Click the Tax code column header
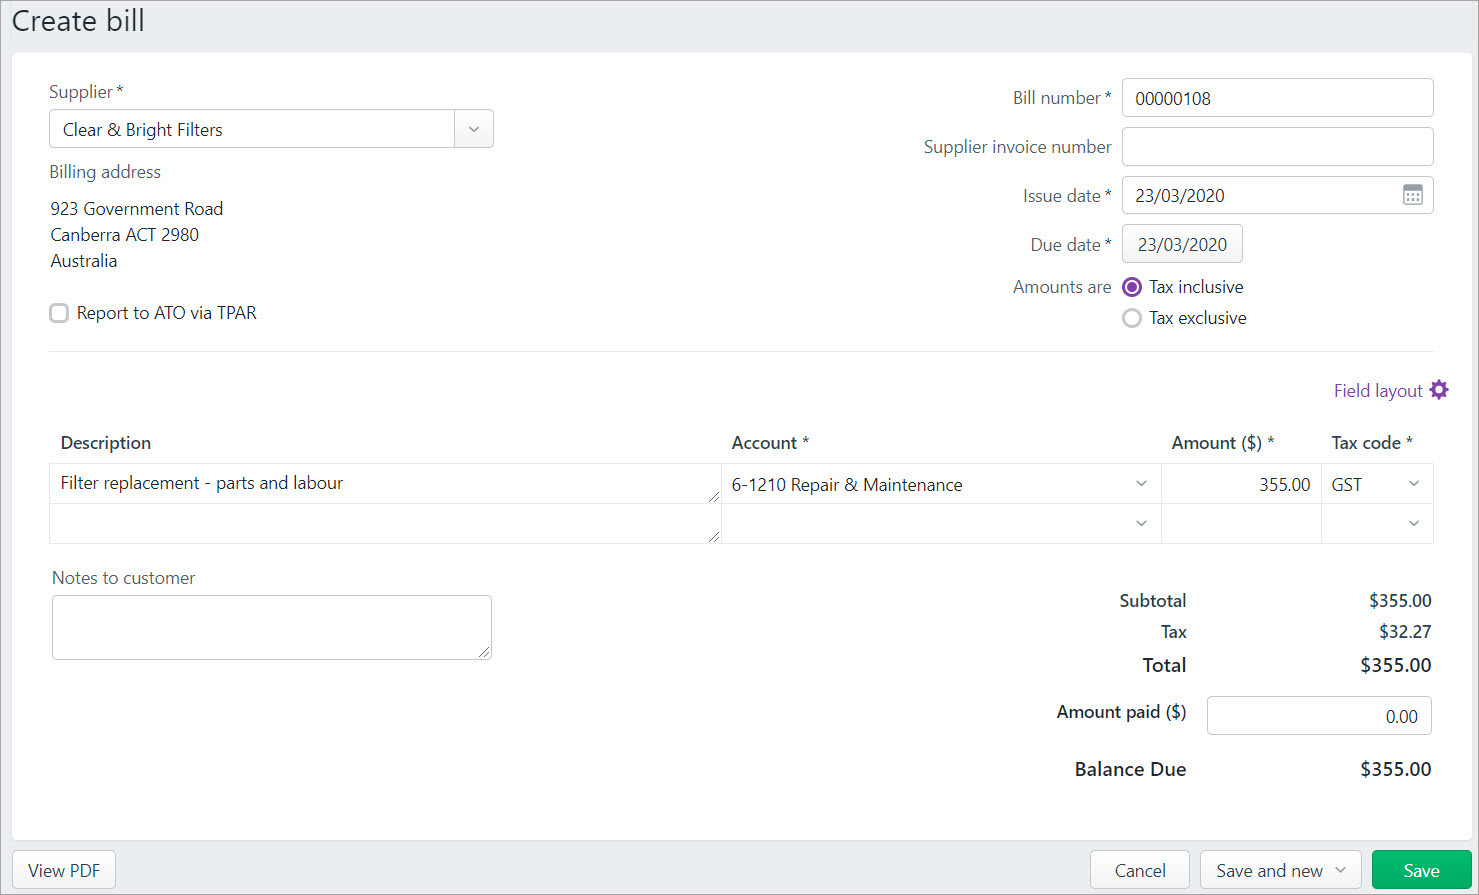The width and height of the screenshot is (1479, 895). click(x=1372, y=443)
